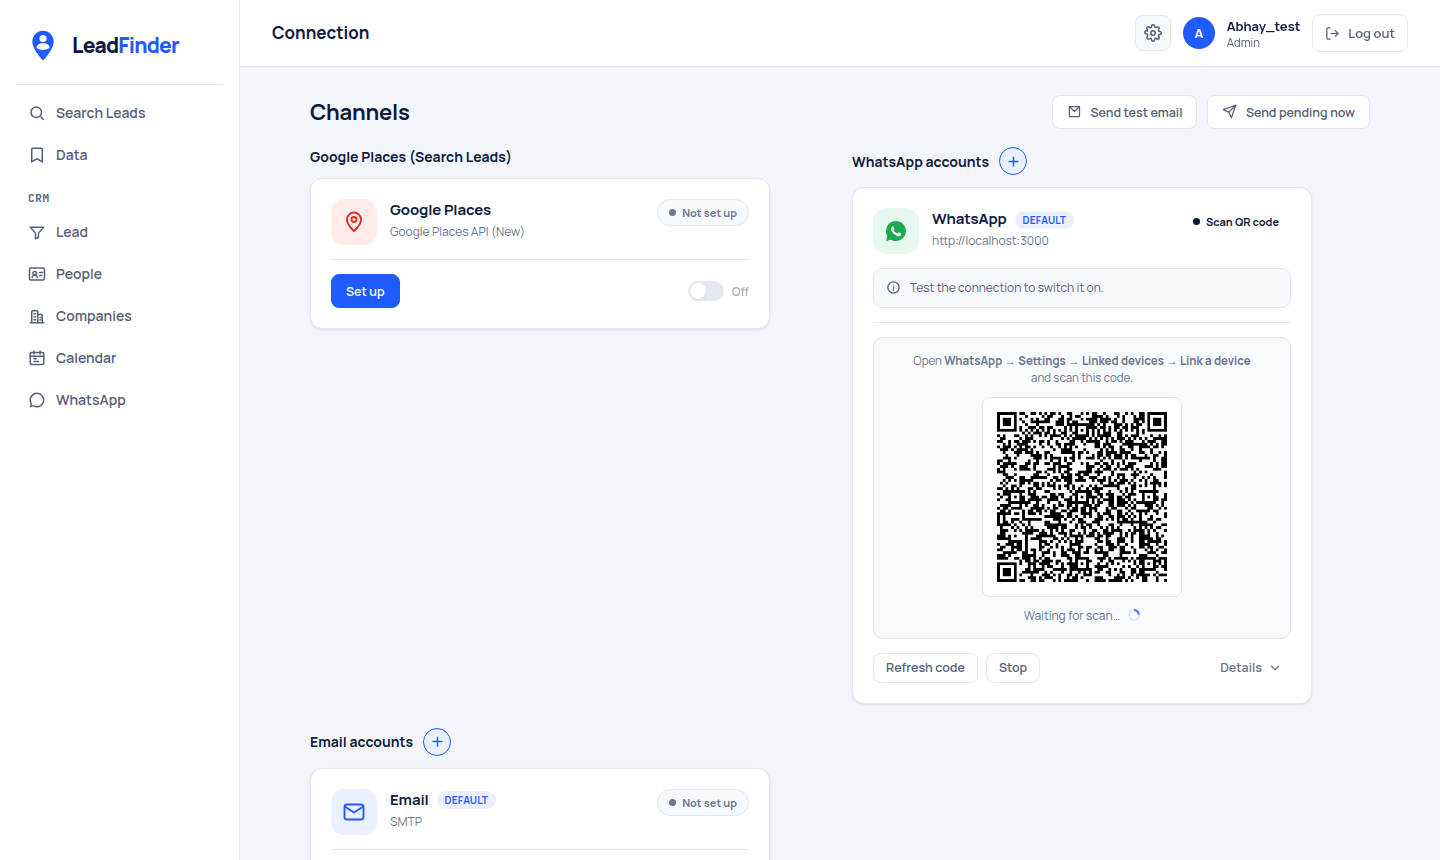Click the Set up button for Google Places

point(365,291)
